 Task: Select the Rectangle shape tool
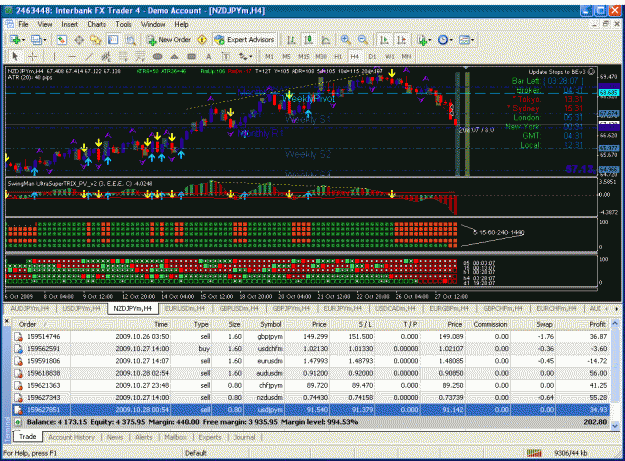(191, 57)
